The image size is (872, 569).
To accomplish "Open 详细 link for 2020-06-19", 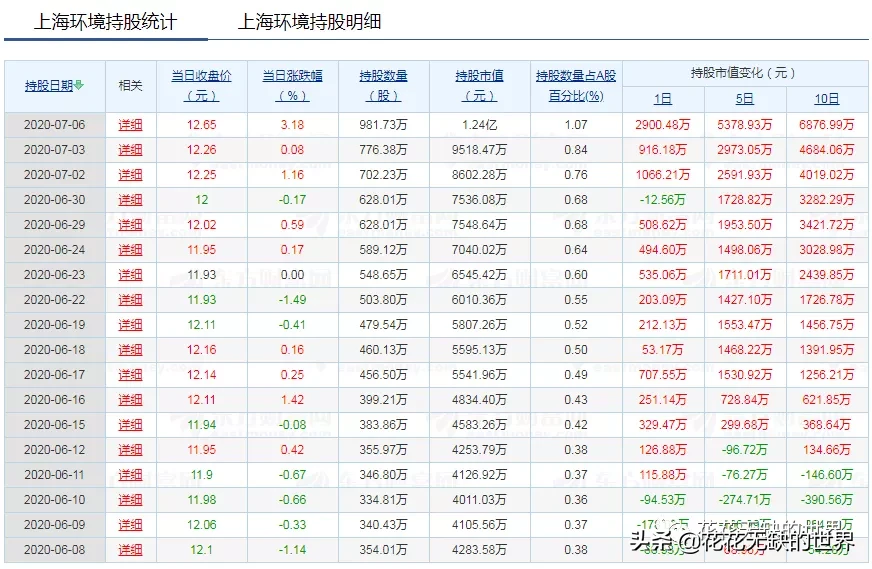I will 130,325.
